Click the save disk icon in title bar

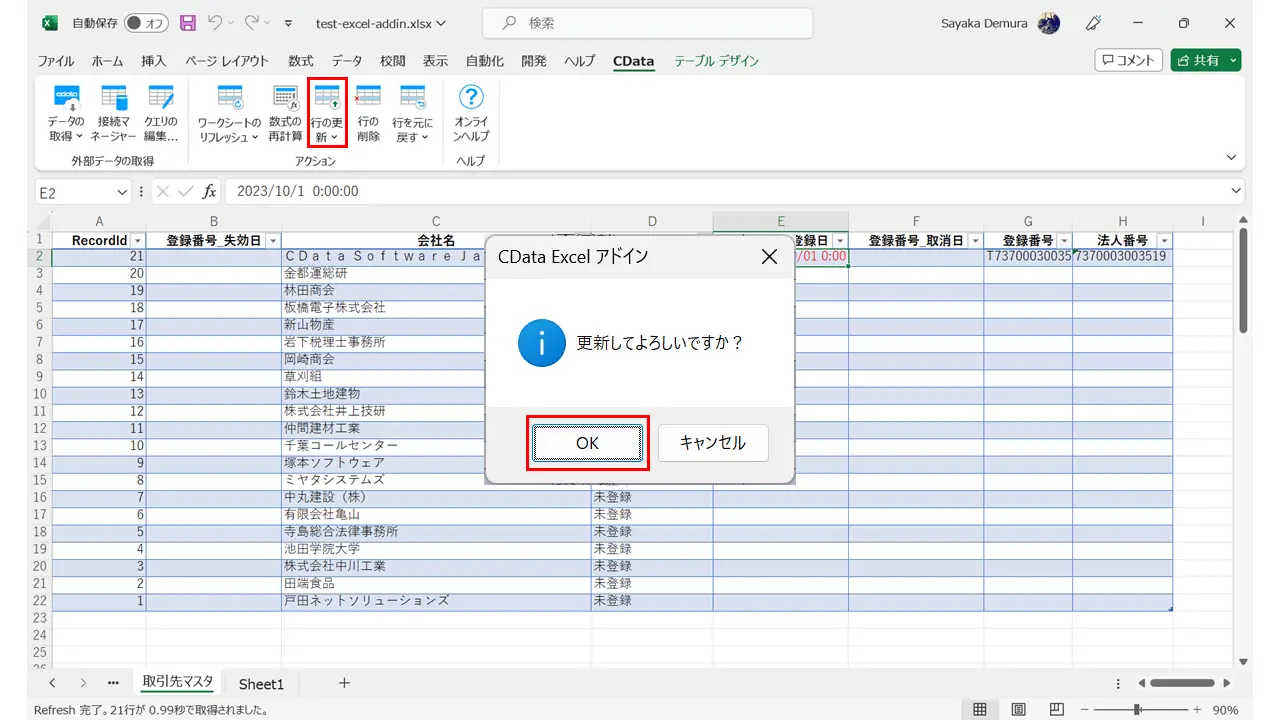tap(188, 22)
